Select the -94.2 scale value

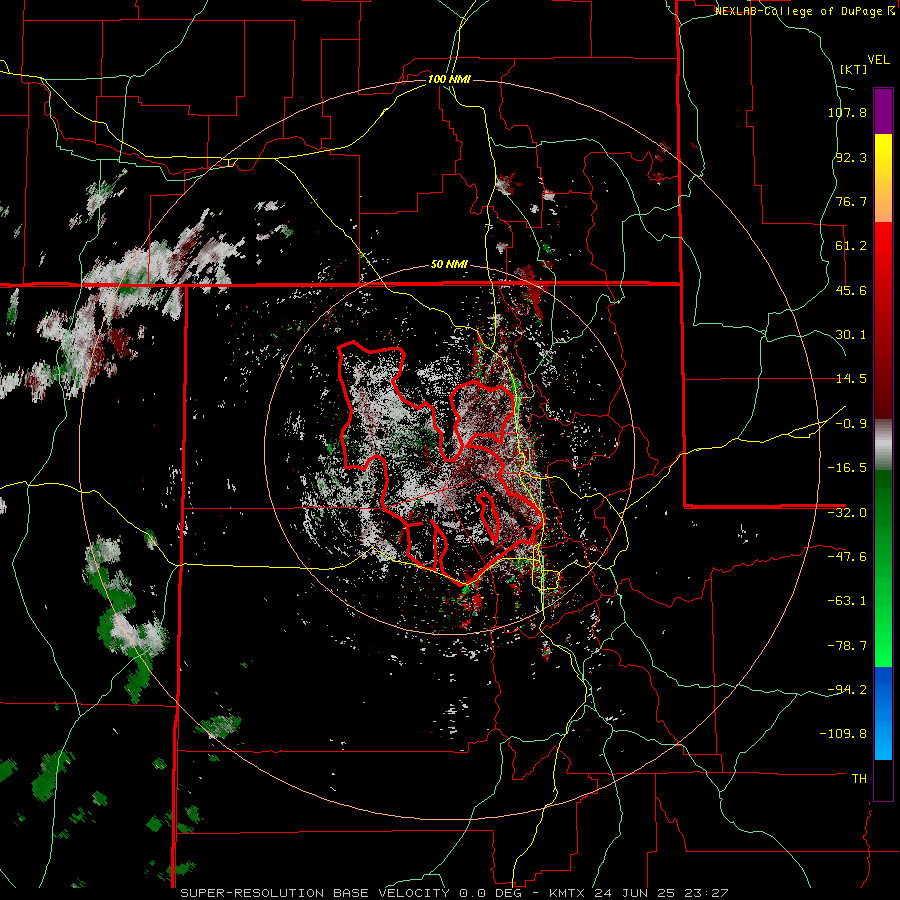point(847,690)
